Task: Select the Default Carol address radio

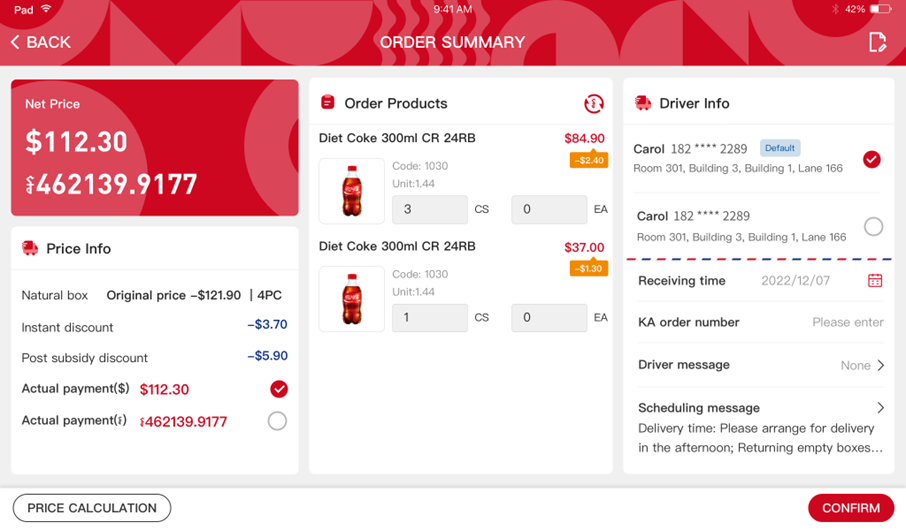Action: click(871, 159)
